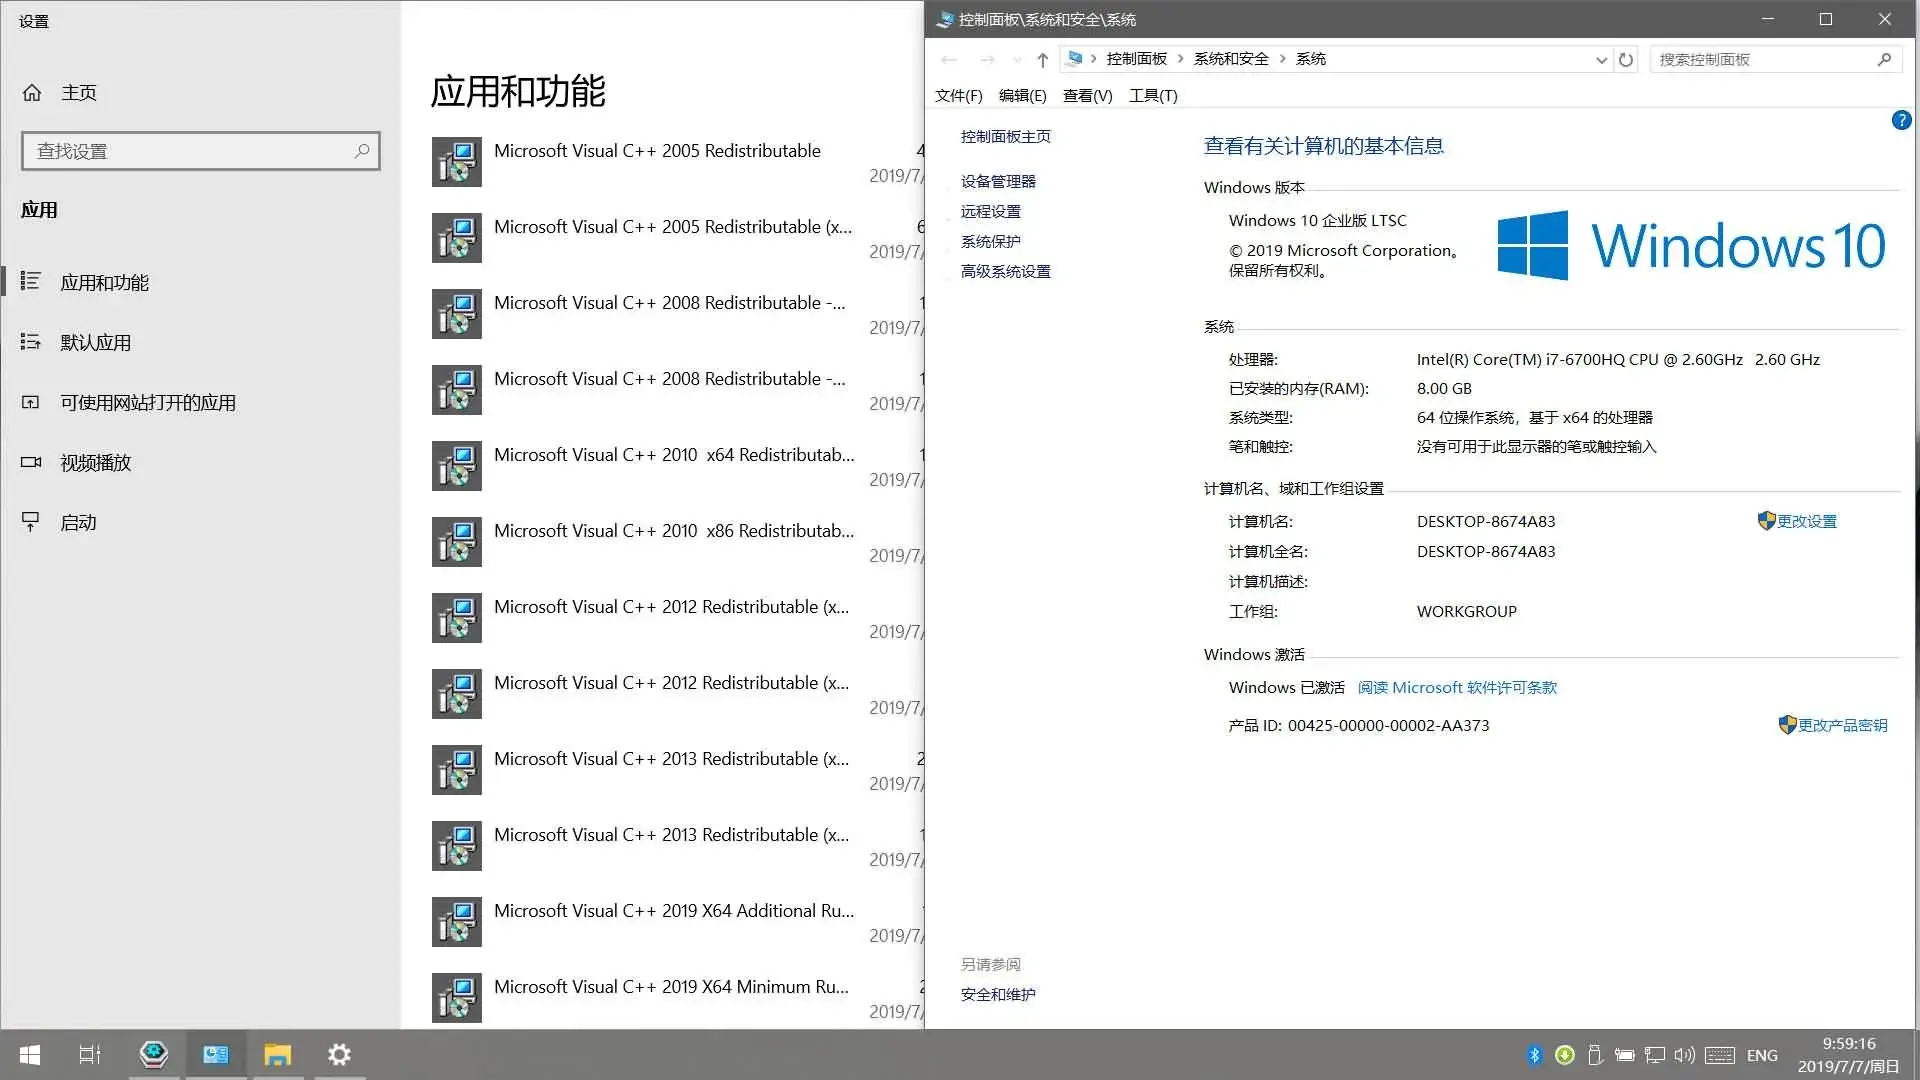Go up one level in Control Panel
Image resolution: width=1920 pixels, height=1080 pixels.
pos(1042,60)
